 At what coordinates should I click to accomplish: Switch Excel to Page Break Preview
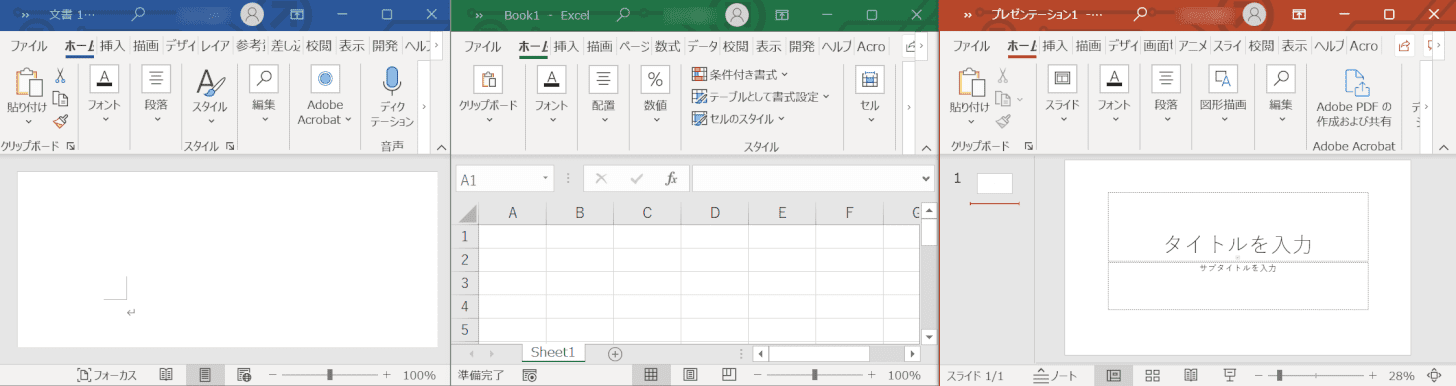tap(729, 375)
